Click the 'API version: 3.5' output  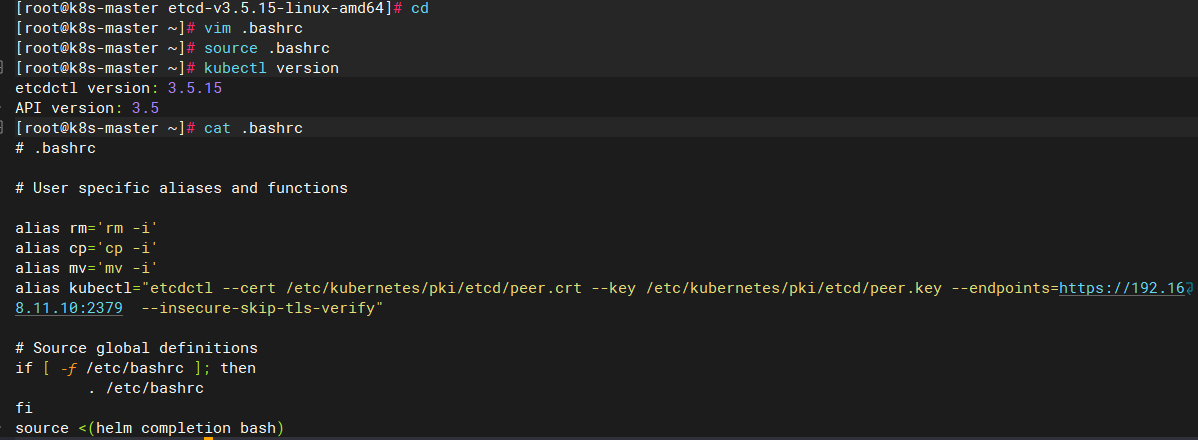[x=87, y=108]
